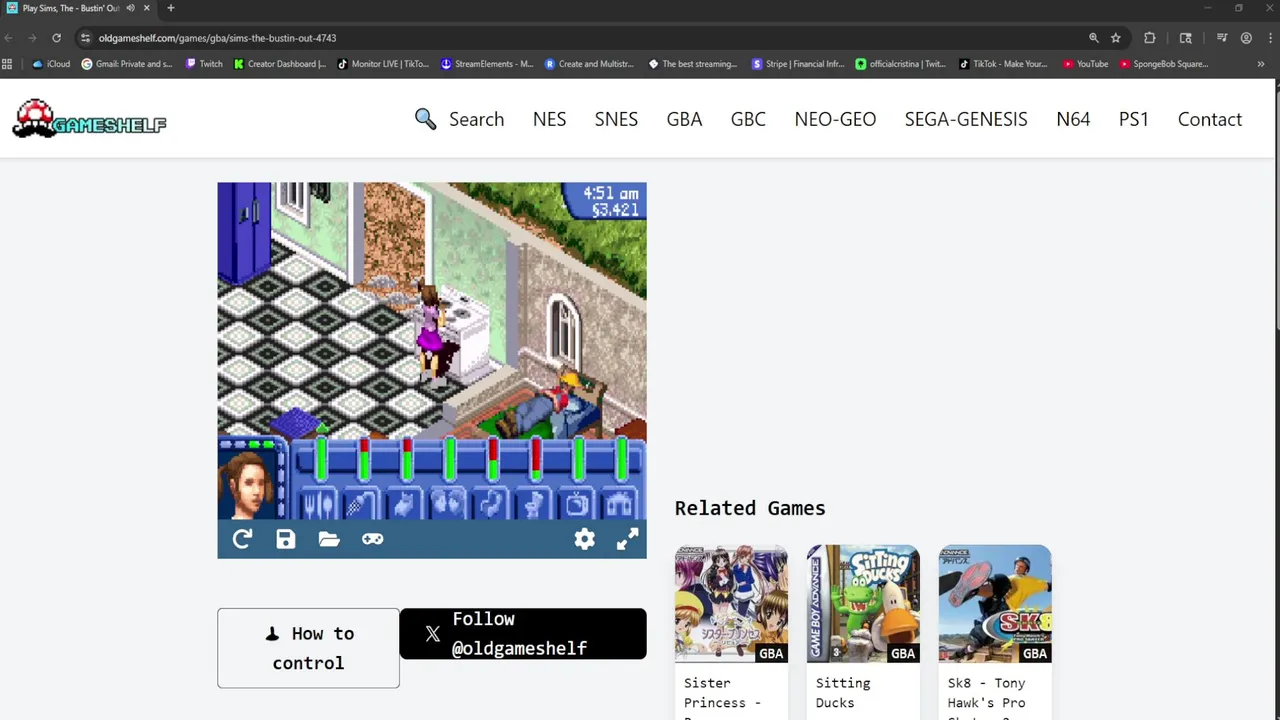1280x720 pixels.
Task: Select the Comfort need icon
Action: point(490,504)
